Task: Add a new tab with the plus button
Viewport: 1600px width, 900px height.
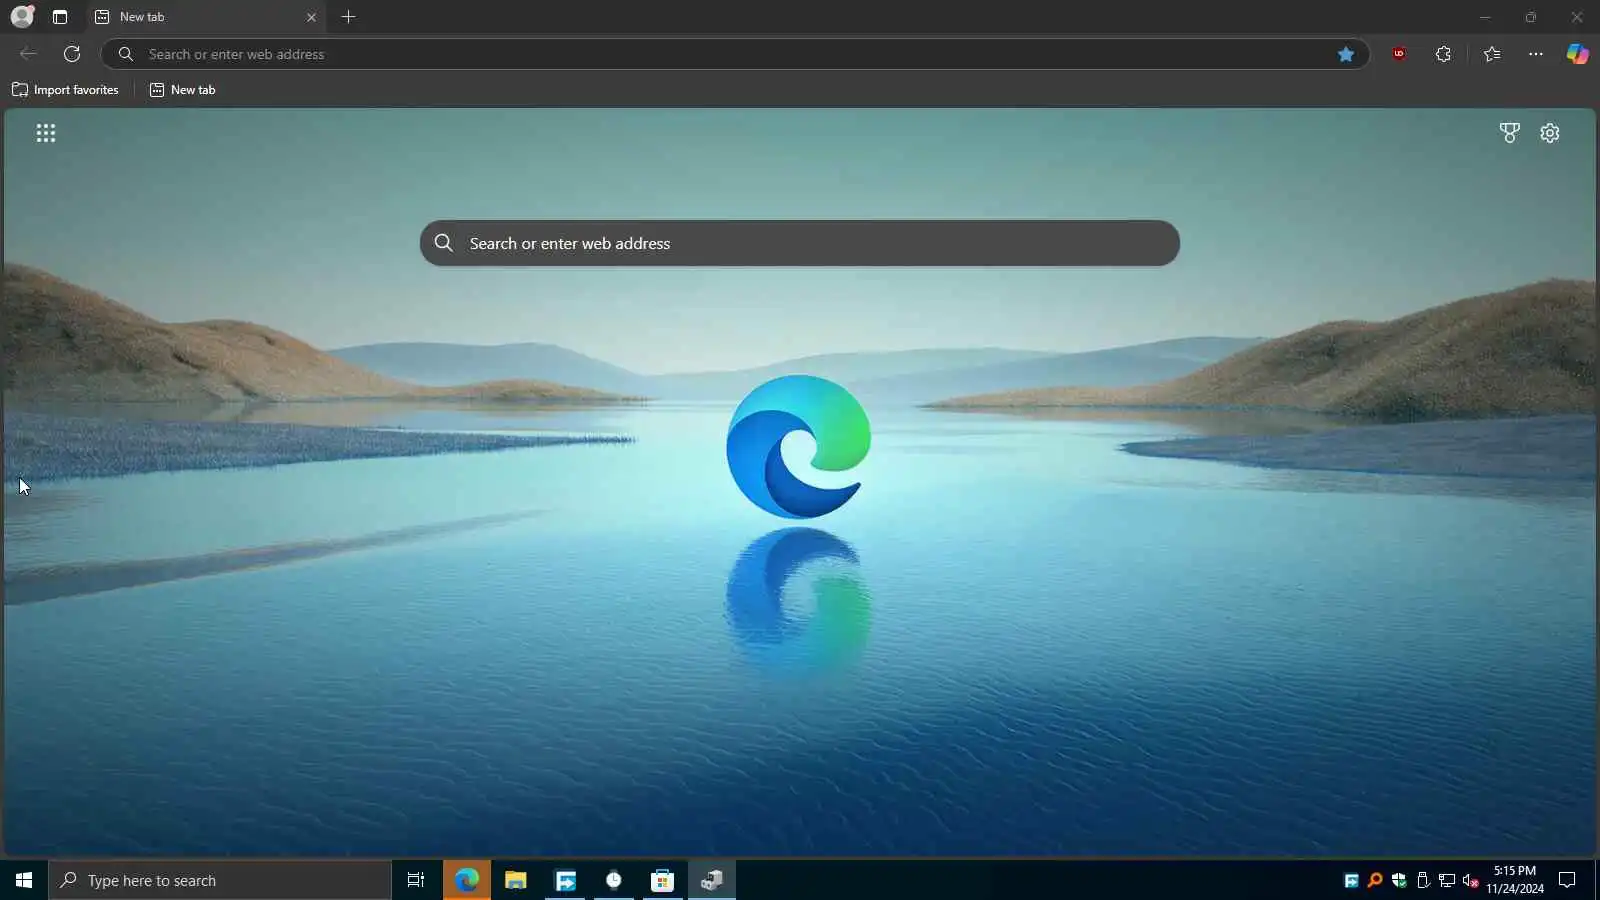Action: (348, 17)
